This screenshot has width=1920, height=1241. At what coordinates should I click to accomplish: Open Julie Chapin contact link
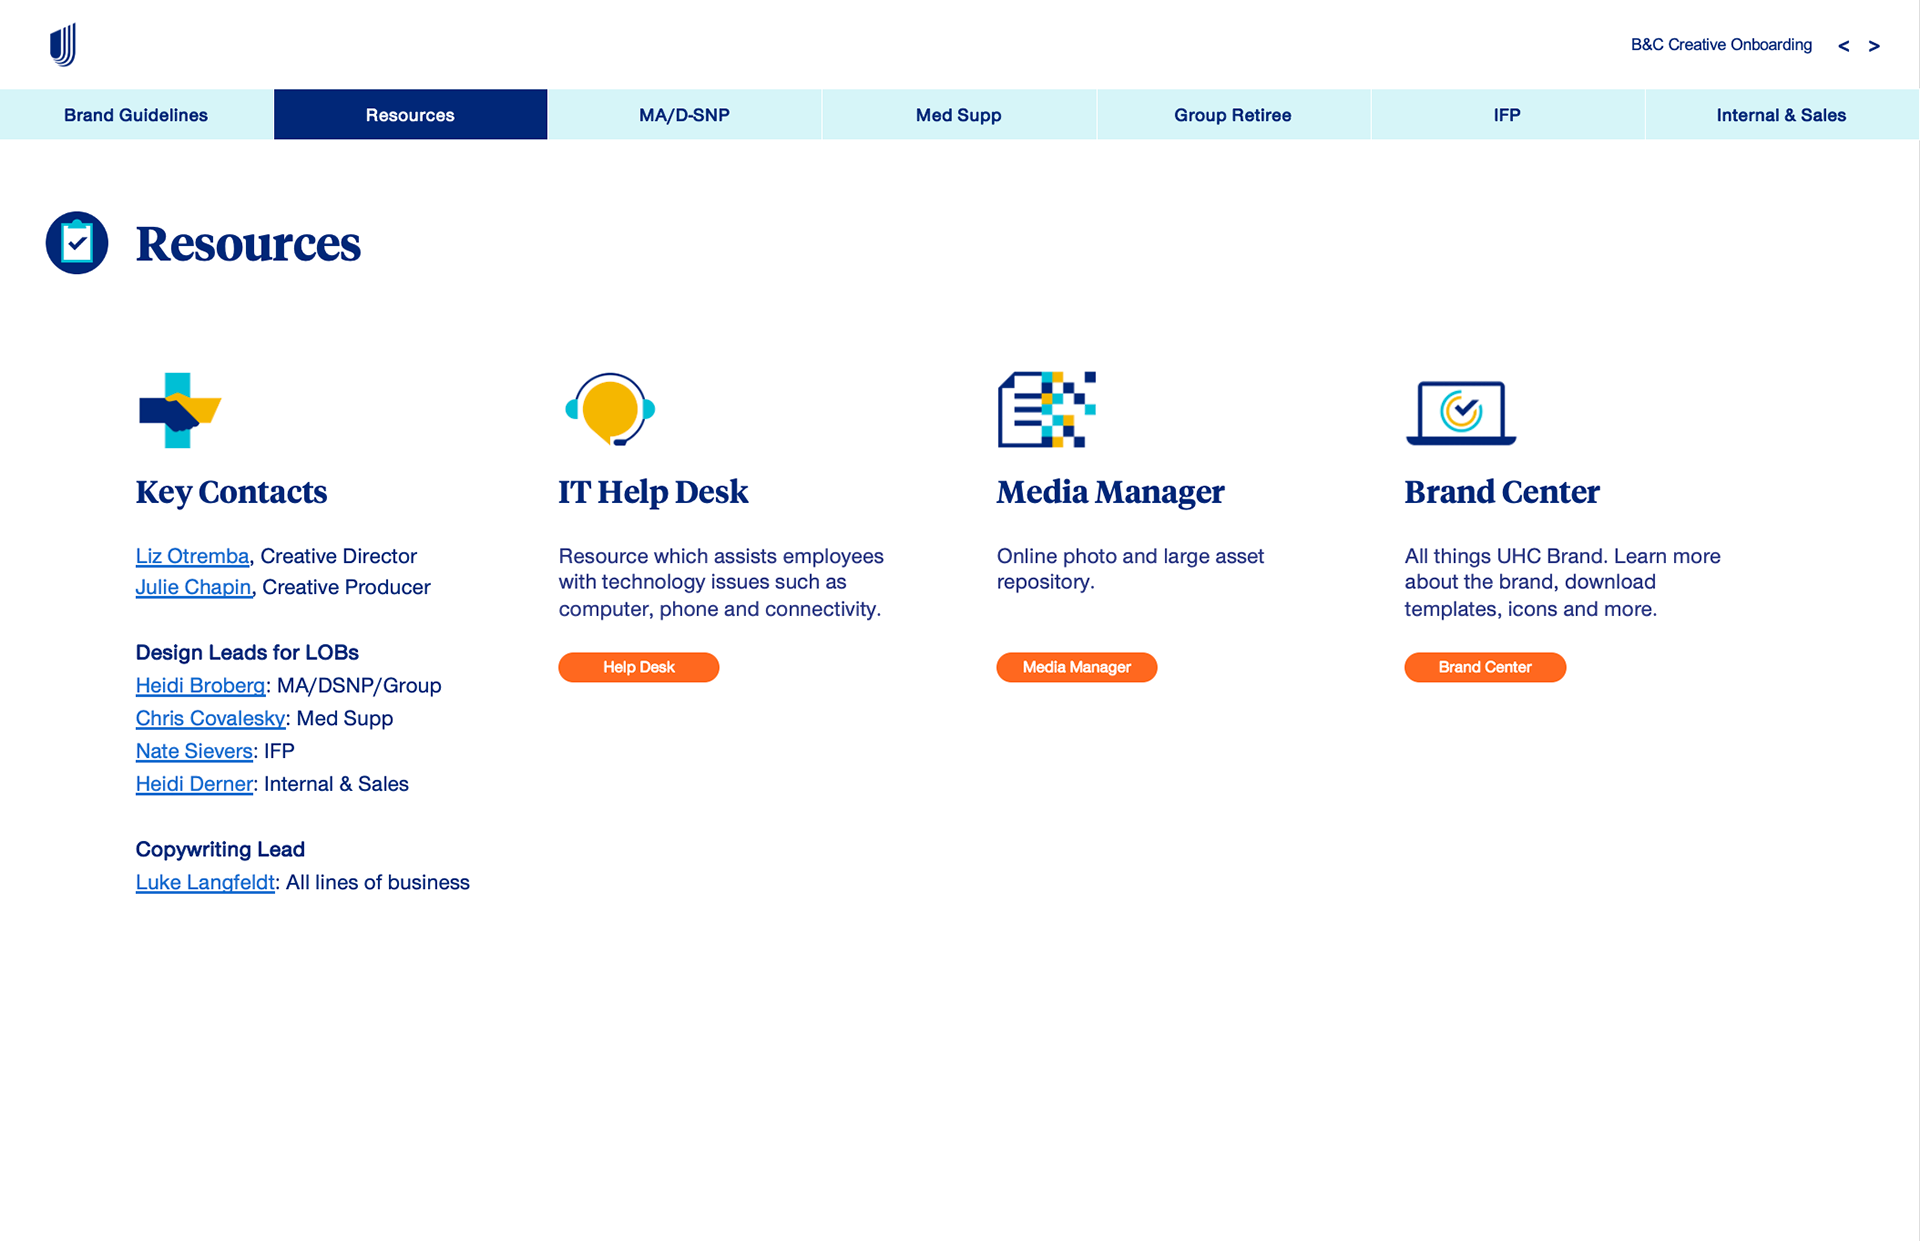[x=193, y=587]
